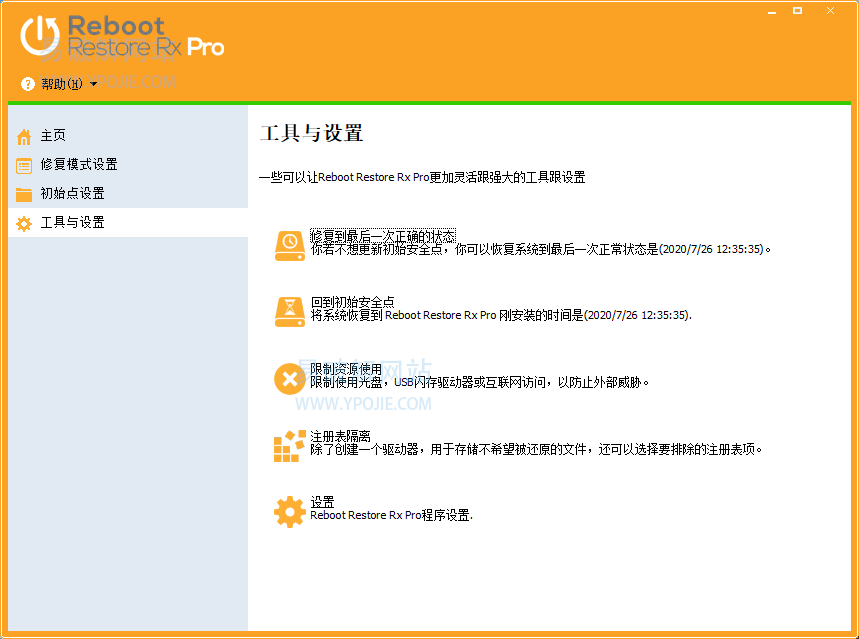
Task: Click the hourglass-drive icon for 回到初始安全点
Action: pyautogui.click(x=289, y=311)
